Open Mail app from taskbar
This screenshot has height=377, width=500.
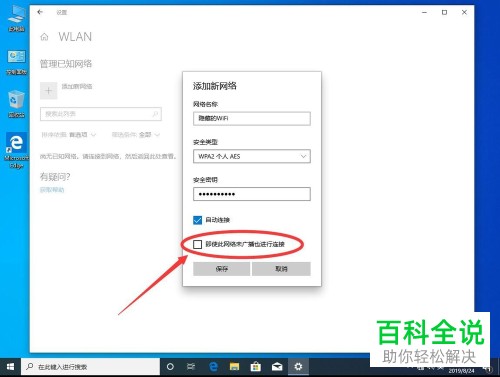click(277, 367)
